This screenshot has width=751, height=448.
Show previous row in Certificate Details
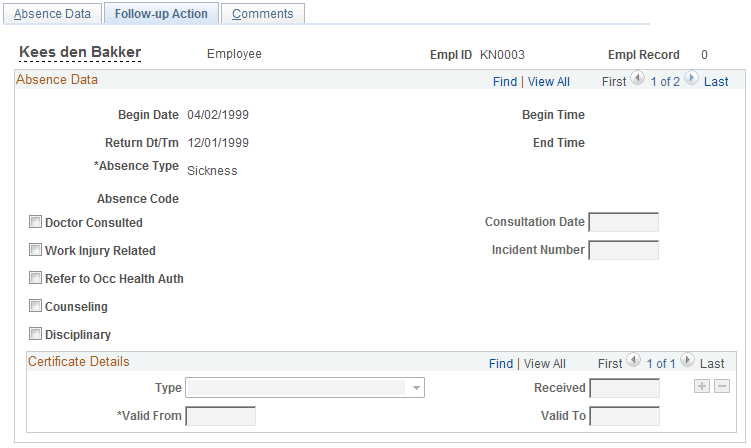(634, 360)
